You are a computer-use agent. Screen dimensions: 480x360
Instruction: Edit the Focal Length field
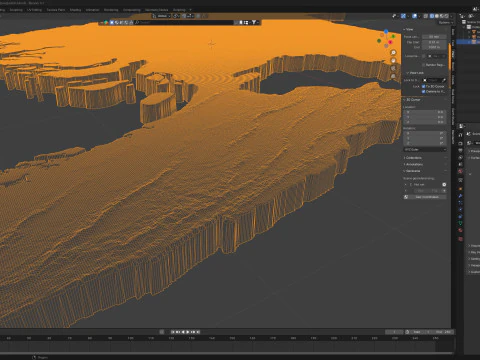[x=434, y=37]
